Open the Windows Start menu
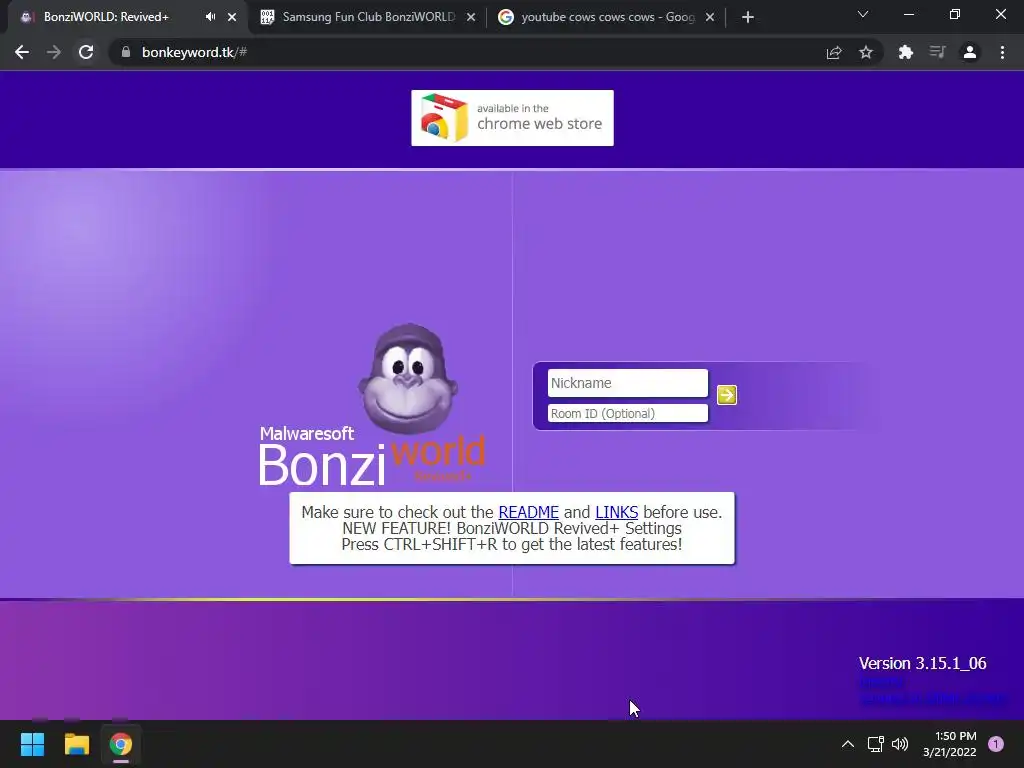The width and height of the screenshot is (1024, 768). tap(32, 744)
